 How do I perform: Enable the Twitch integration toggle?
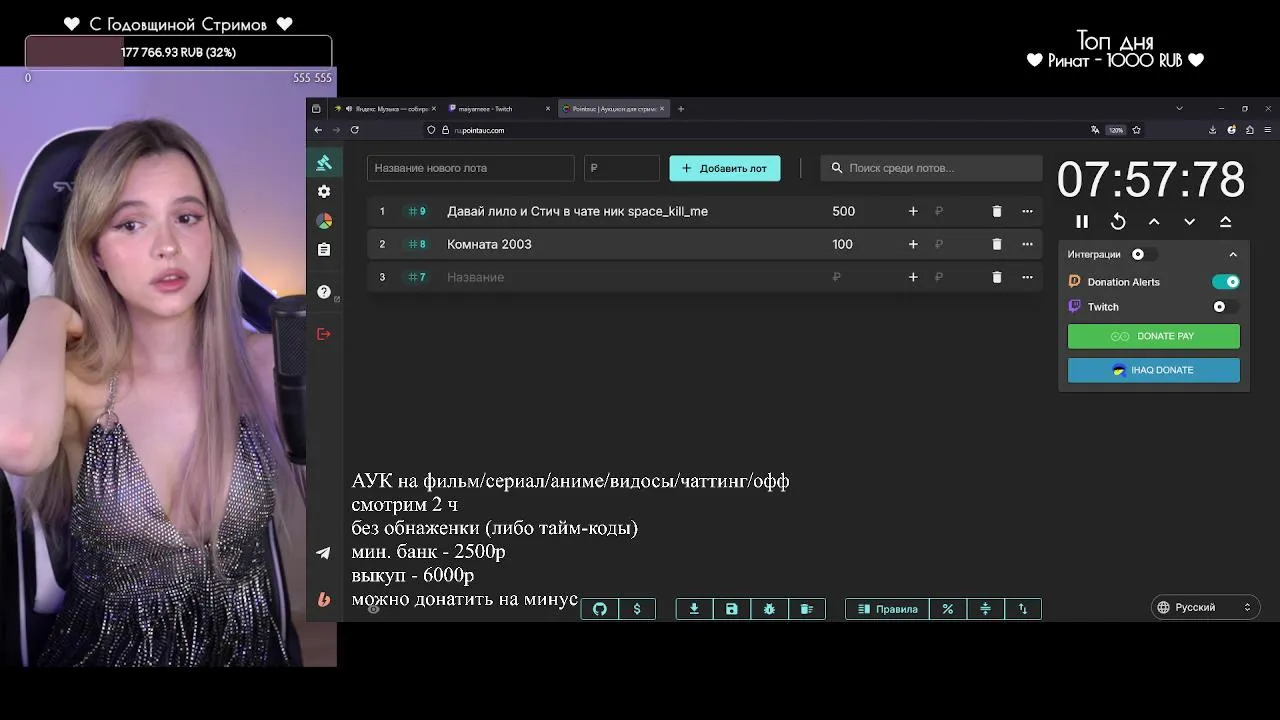1224,307
